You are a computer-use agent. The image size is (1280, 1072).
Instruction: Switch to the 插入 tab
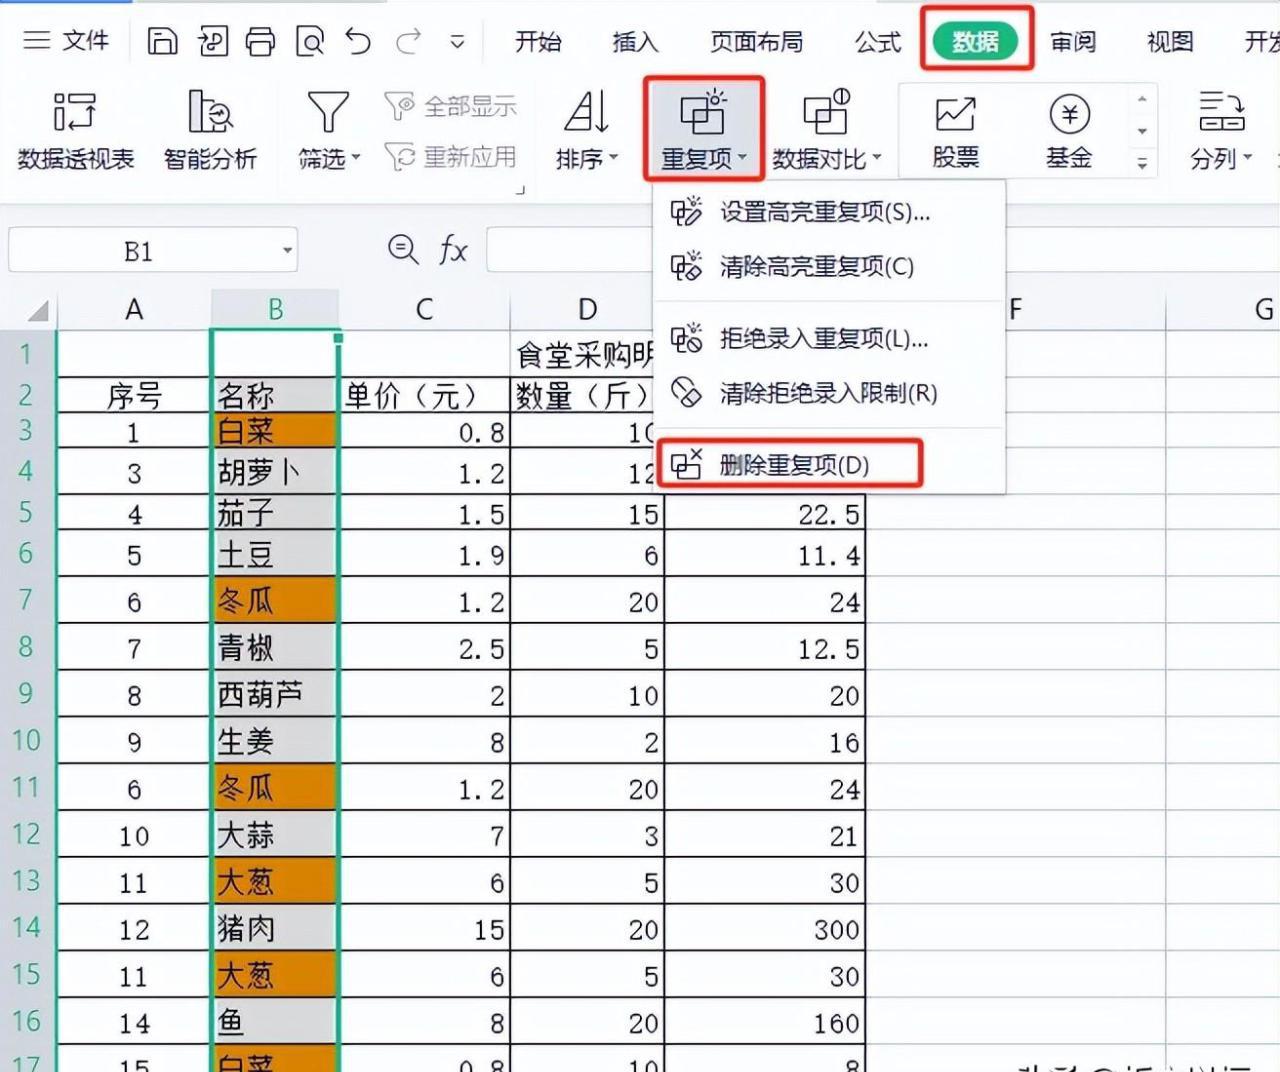635,42
